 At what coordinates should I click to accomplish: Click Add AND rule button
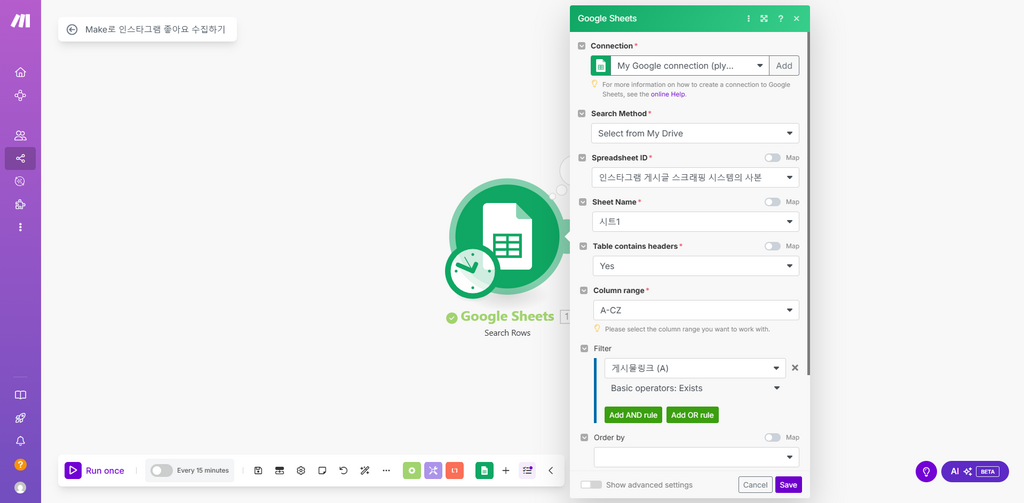[633, 415]
